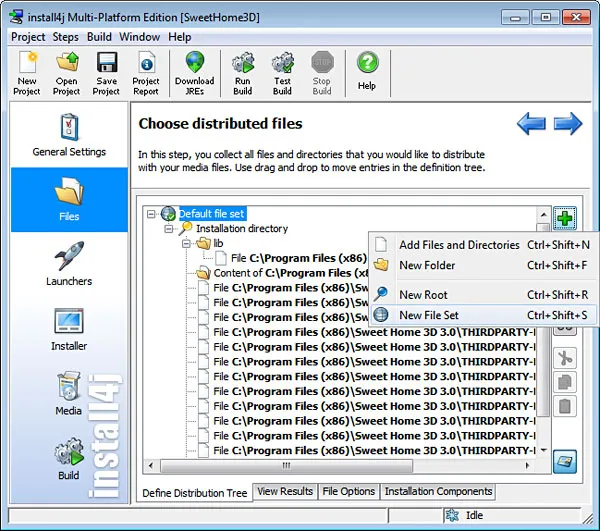Open a project with Open Project

(x=67, y=73)
